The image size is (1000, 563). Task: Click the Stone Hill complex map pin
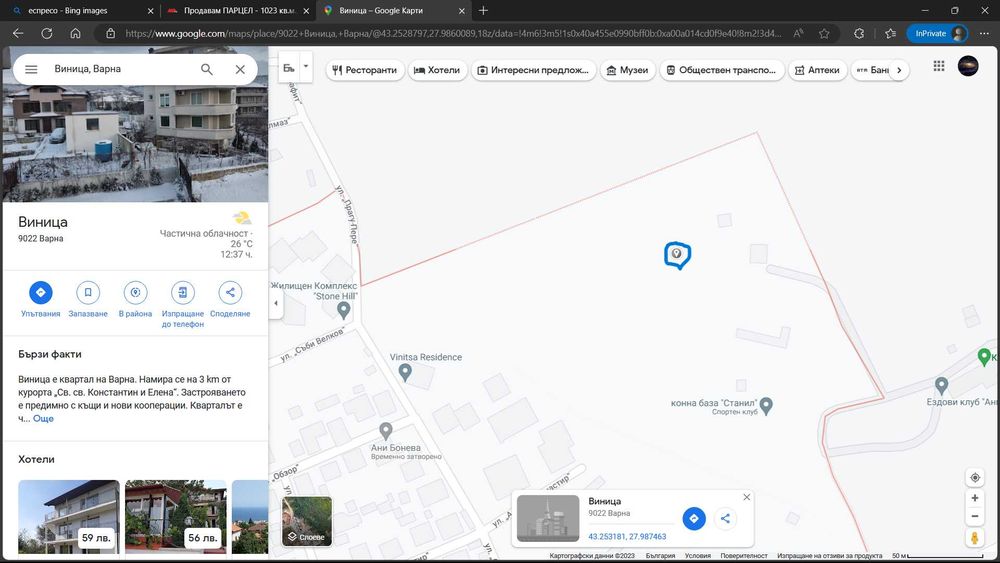pos(344,310)
